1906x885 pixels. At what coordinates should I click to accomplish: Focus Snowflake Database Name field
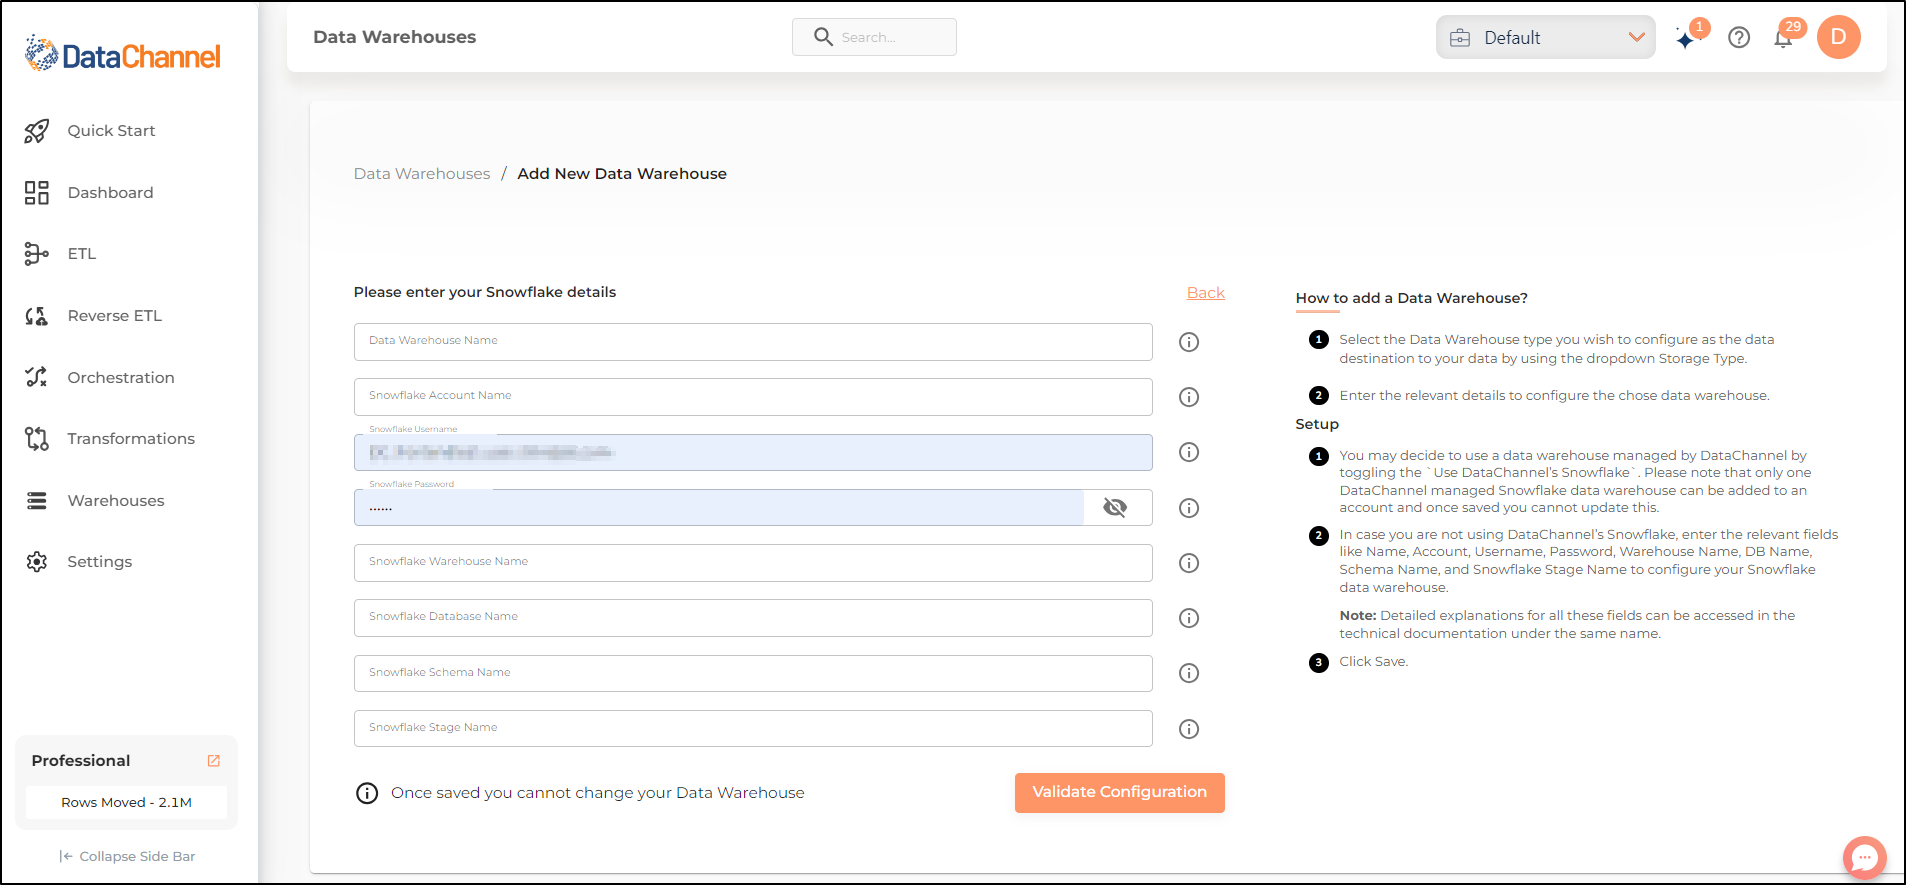pyautogui.click(x=753, y=618)
